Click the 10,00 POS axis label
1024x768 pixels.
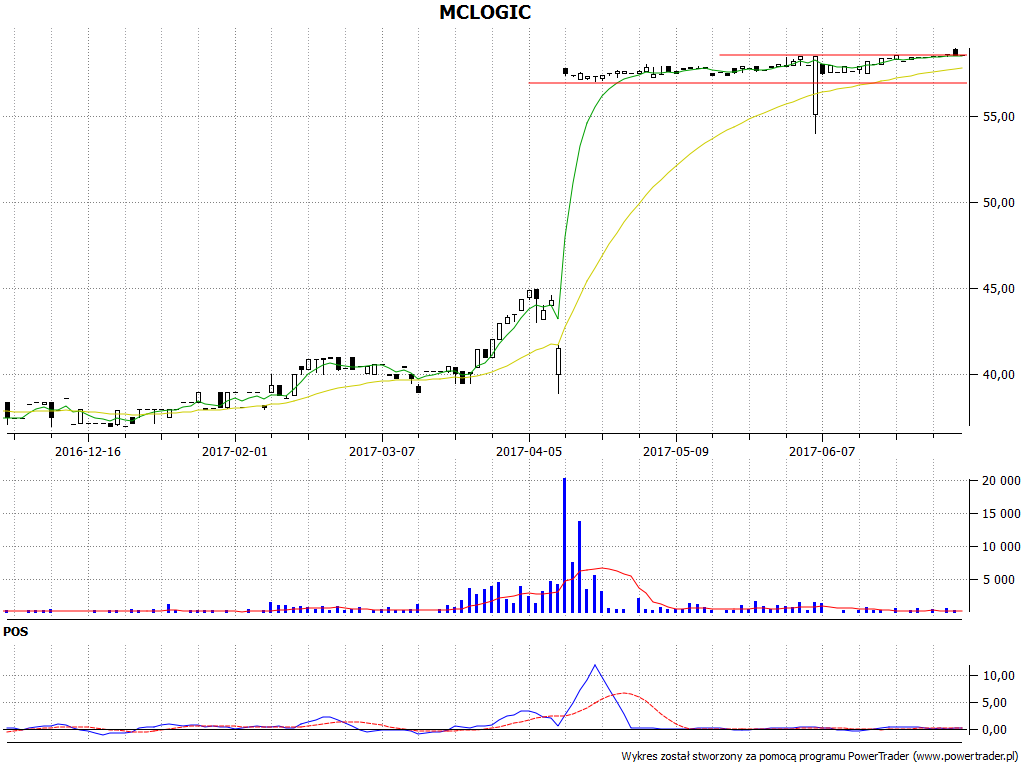tap(999, 676)
